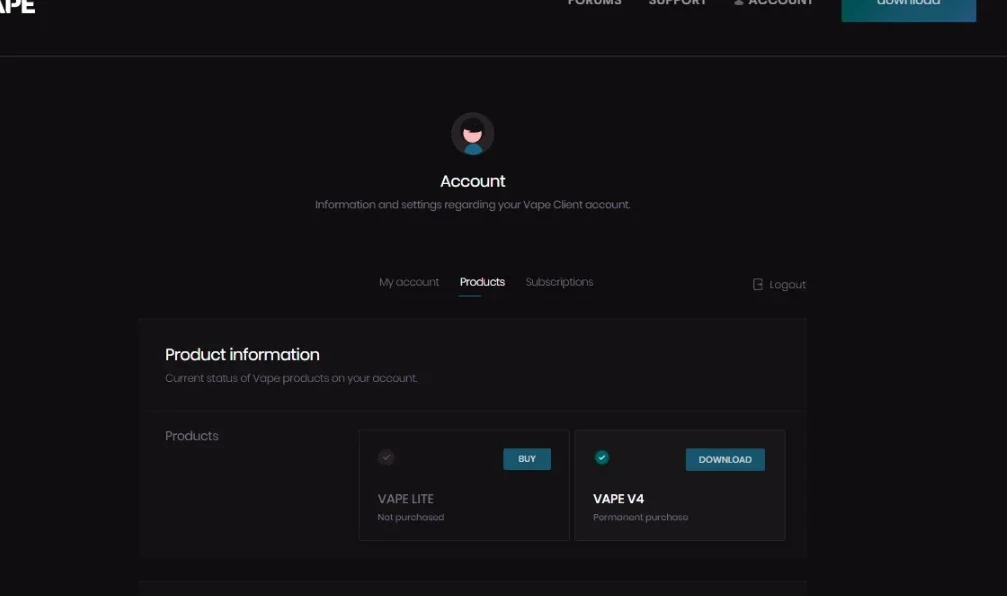1007x596 pixels.
Task: Click the header Download button
Action: (909, 10)
